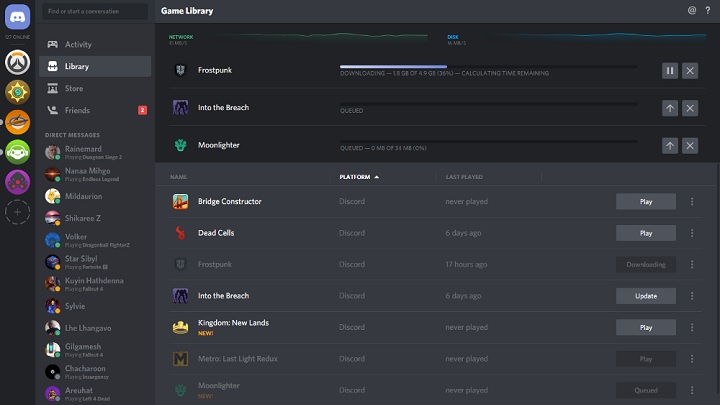The image size is (720, 405).
Task: Go to the Activity tab
Action: 95,45
